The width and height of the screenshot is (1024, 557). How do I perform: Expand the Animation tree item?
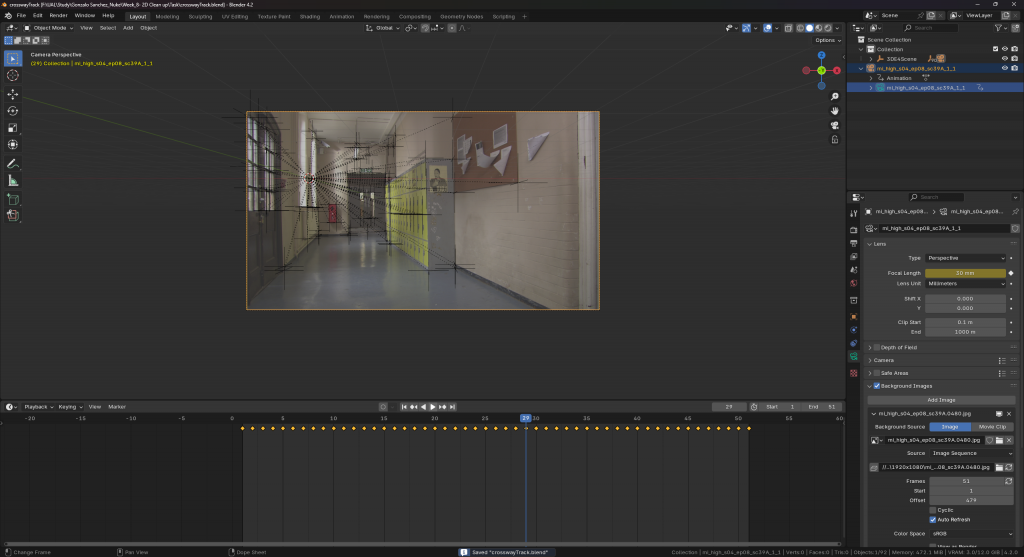871,78
